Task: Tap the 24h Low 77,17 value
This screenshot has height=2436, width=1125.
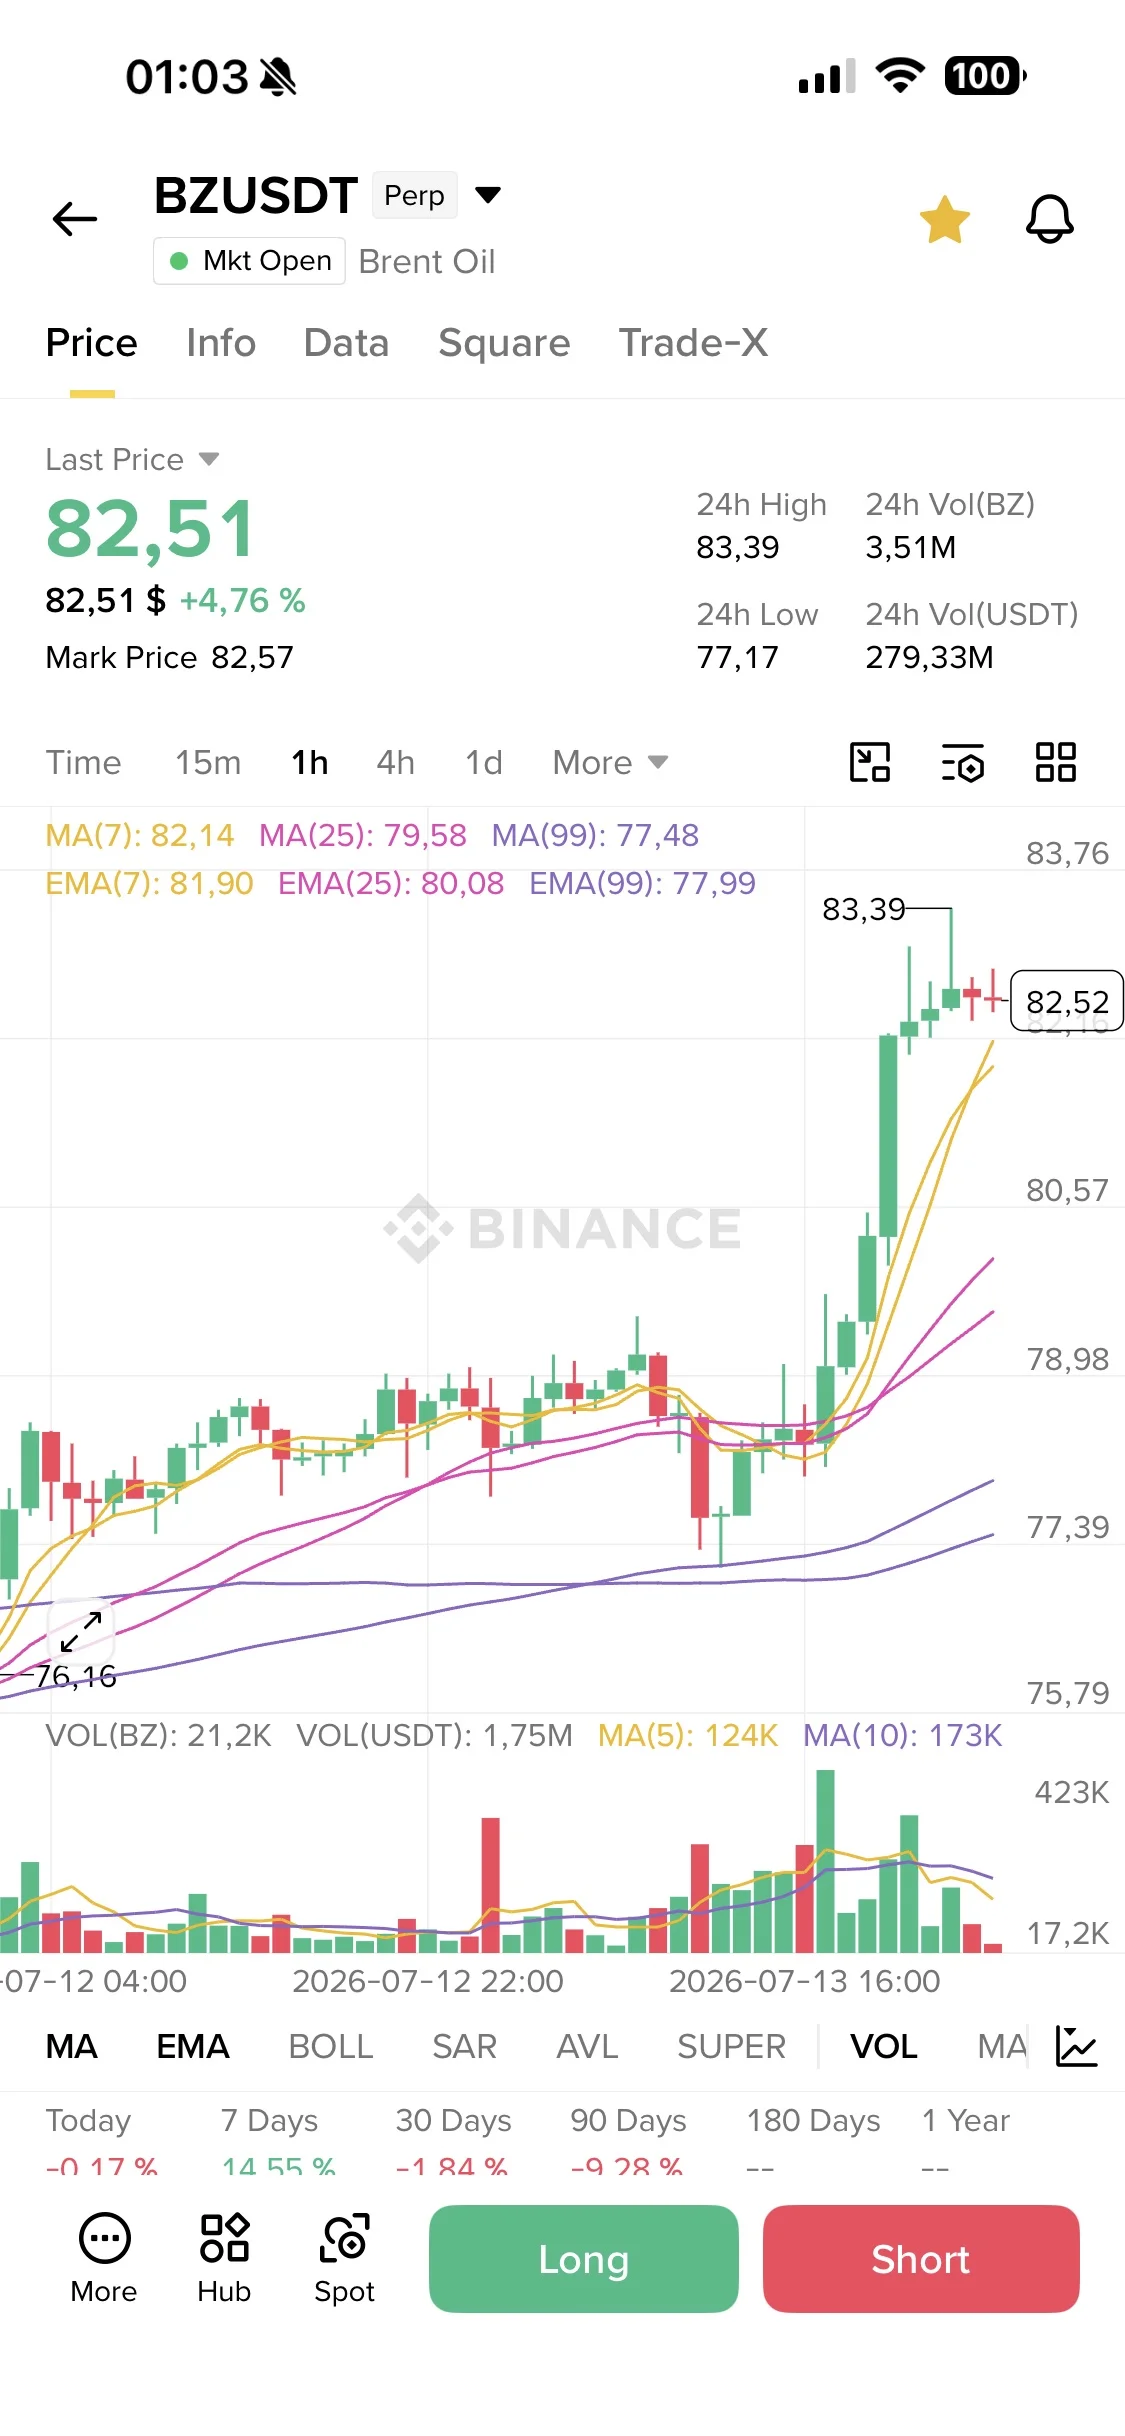Action: point(738,657)
